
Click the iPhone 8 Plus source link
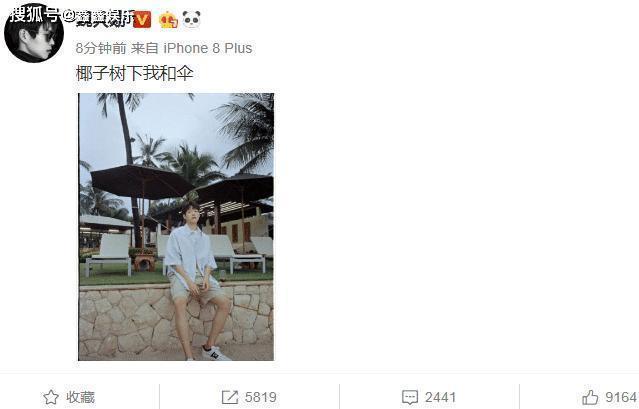point(208,48)
